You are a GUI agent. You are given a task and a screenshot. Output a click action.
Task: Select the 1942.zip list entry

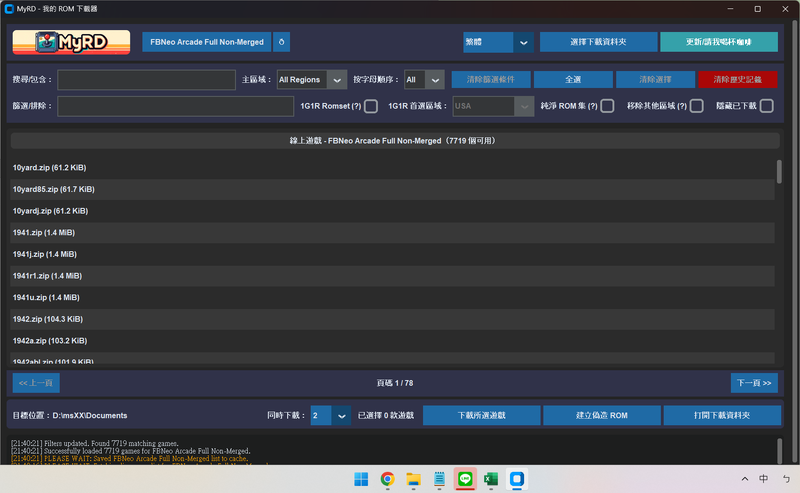[392, 319]
